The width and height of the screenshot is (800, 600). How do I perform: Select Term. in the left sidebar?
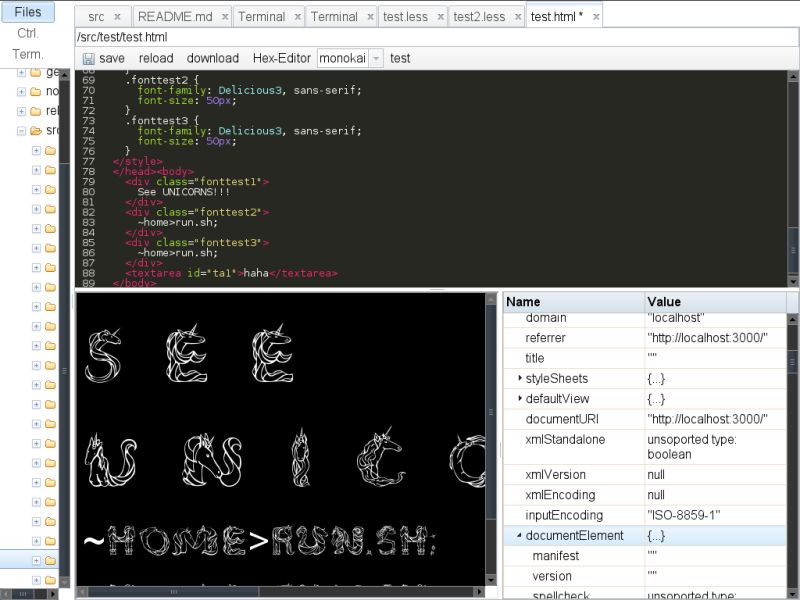click(26, 54)
